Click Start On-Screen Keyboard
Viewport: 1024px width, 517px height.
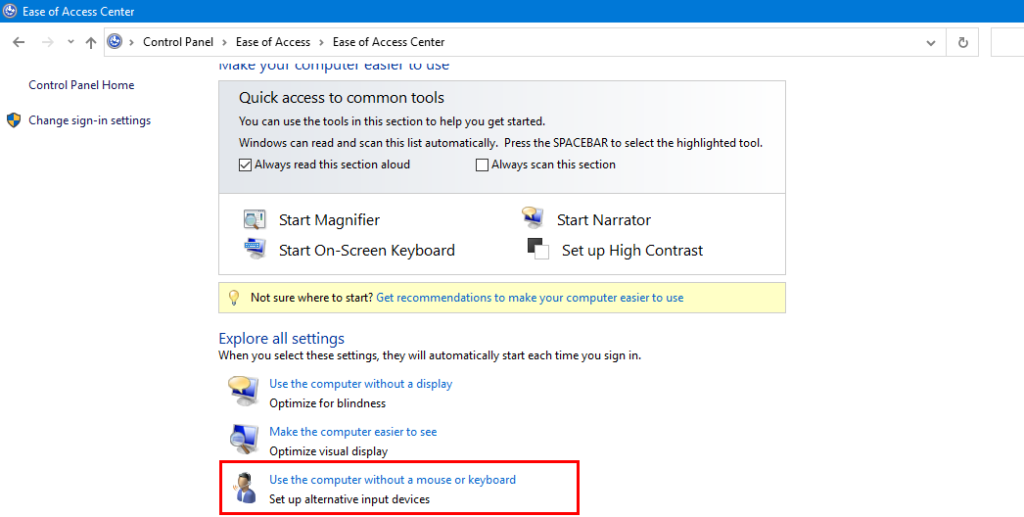coord(366,251)
